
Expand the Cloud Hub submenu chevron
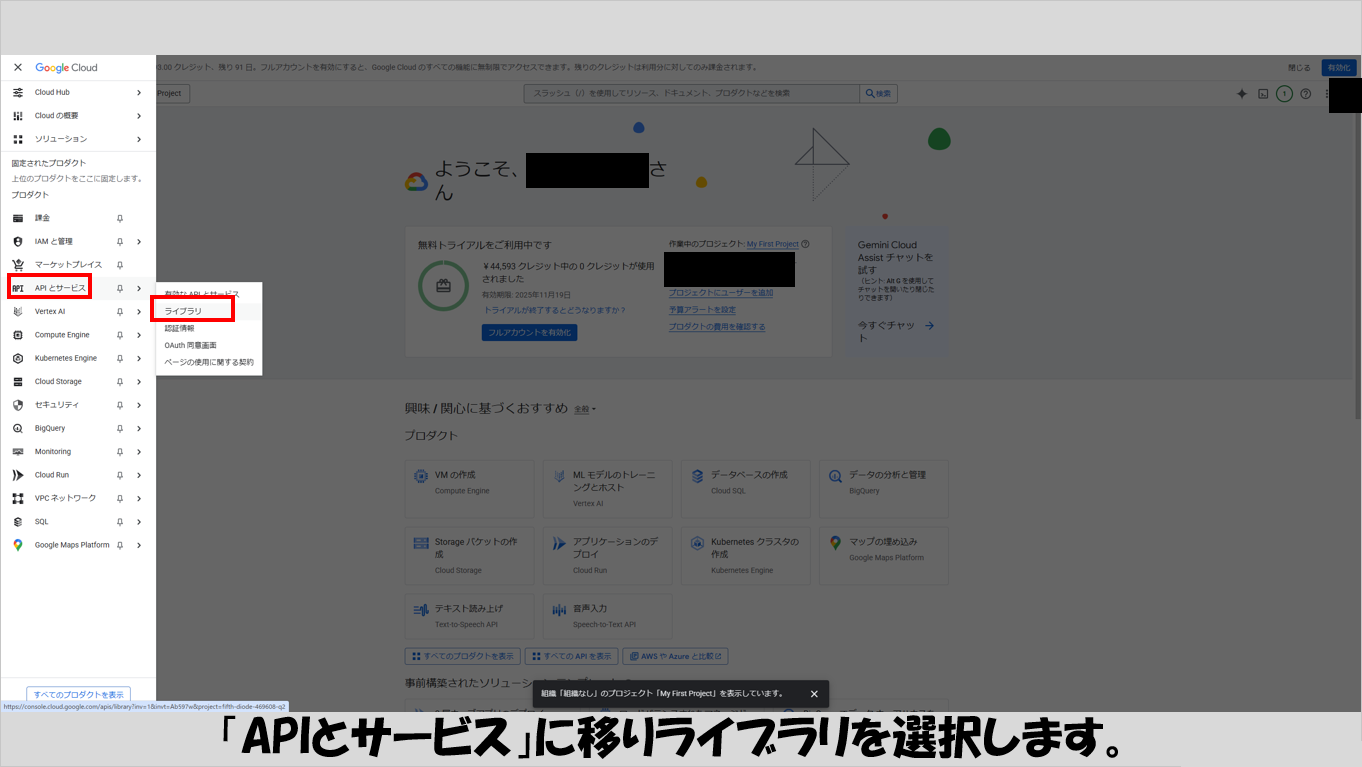pyautogui.click(x=139, y=92)
